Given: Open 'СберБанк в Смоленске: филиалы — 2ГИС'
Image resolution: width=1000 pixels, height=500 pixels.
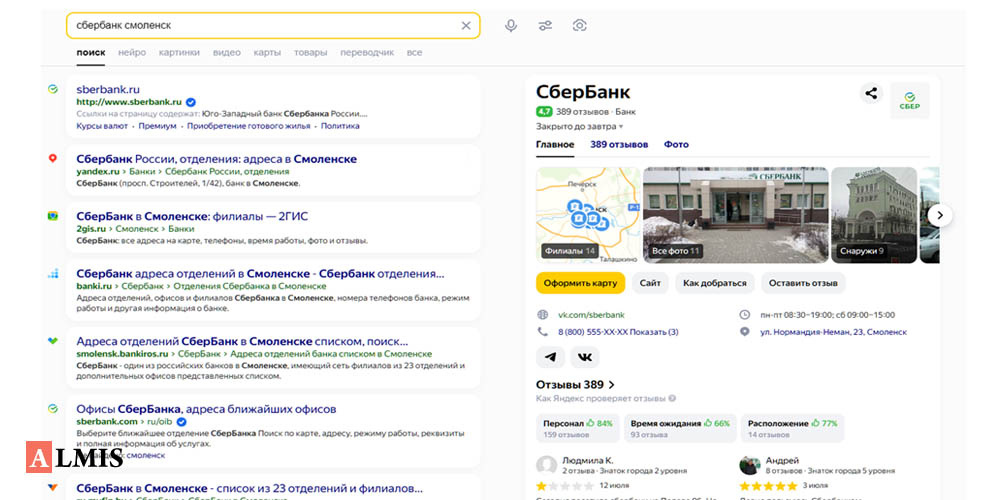Looking at the screenshot, I should [x=192, y=216].
